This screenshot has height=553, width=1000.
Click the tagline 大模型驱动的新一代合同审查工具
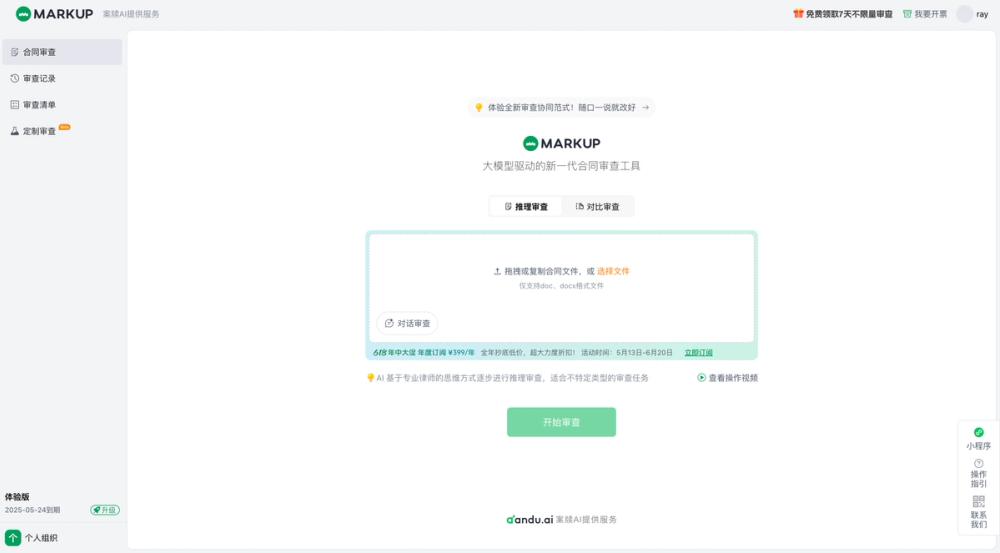[x=561, y=166]
